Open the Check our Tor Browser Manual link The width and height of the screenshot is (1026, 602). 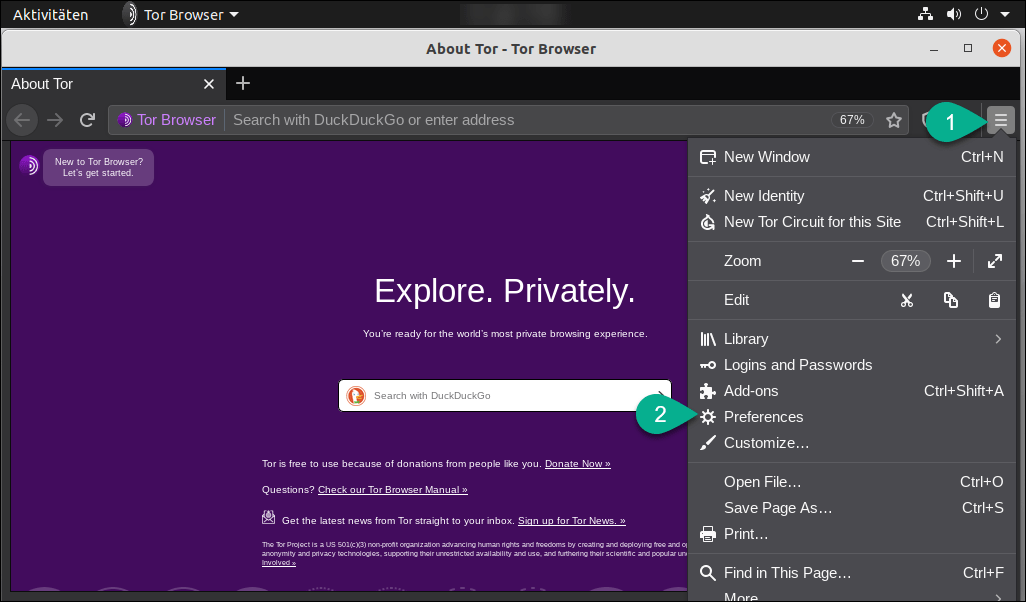pyautogui.click(x=393, y=489)
